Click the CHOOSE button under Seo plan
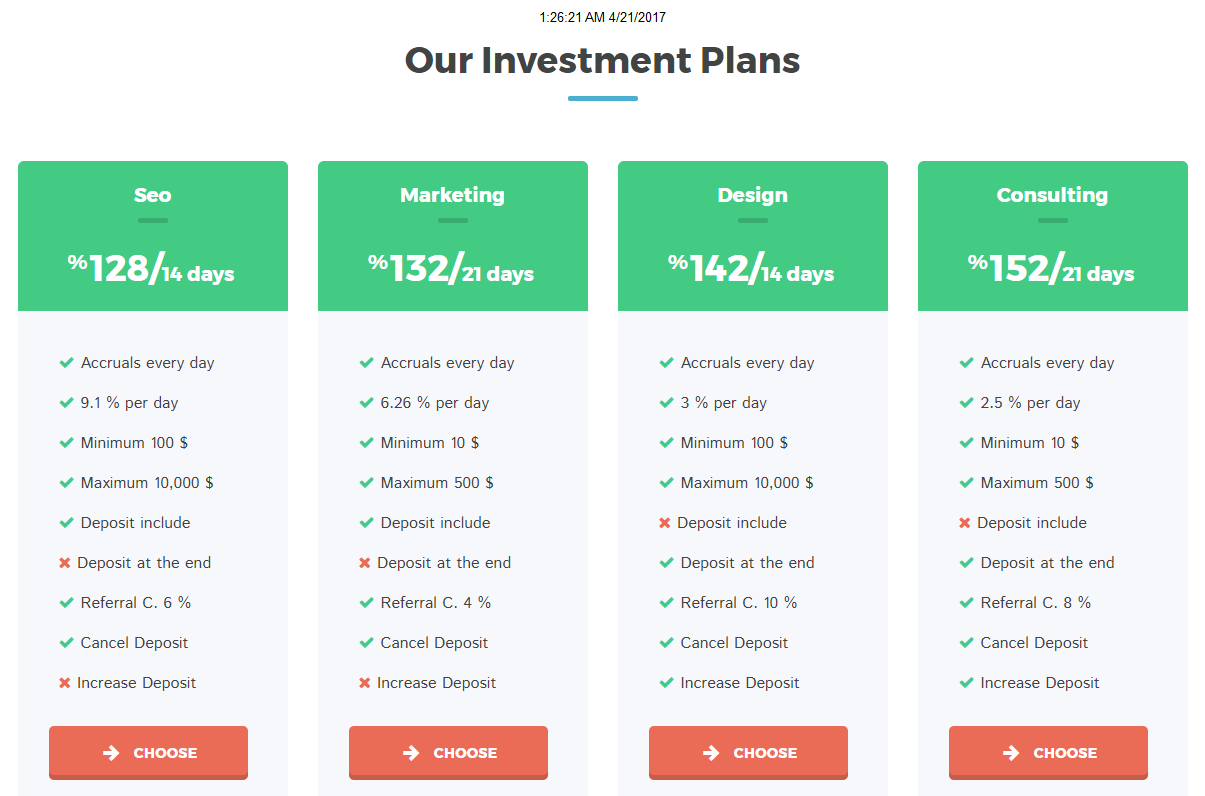Image resolution: width=1205 pixels, height=796 pixels. (x=148, y=752)
